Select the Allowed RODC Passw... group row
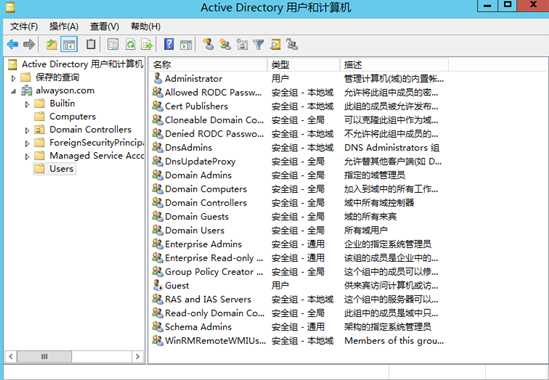 [x=298, y=92]
